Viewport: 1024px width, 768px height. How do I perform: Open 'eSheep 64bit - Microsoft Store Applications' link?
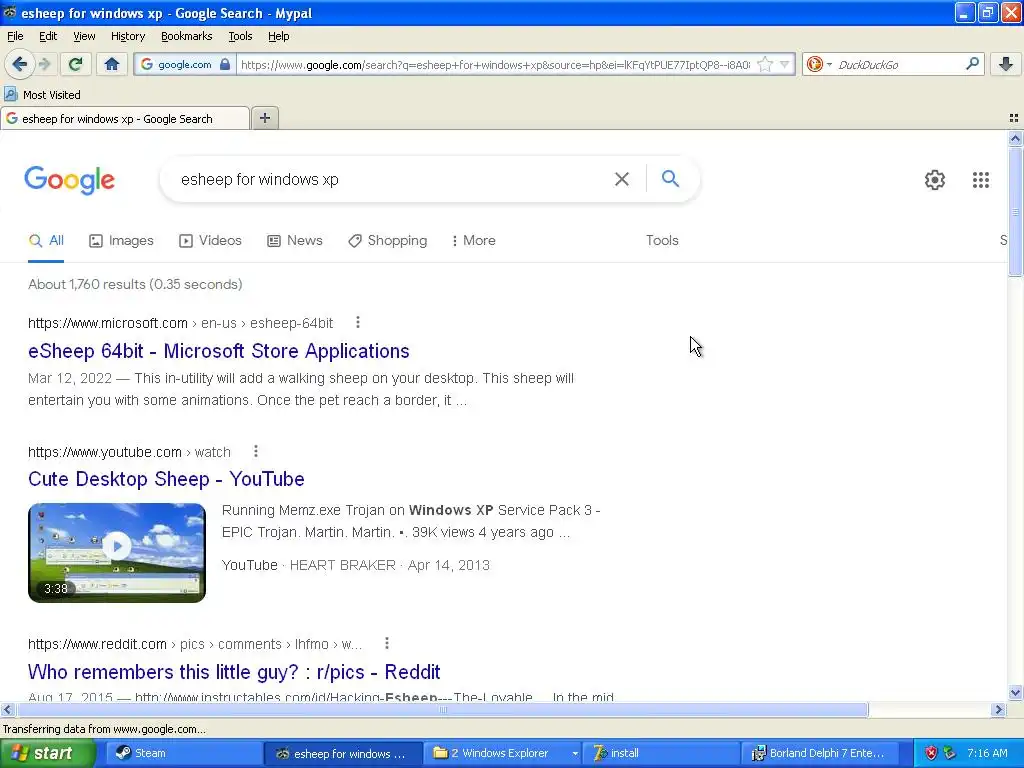click(219, 351)
